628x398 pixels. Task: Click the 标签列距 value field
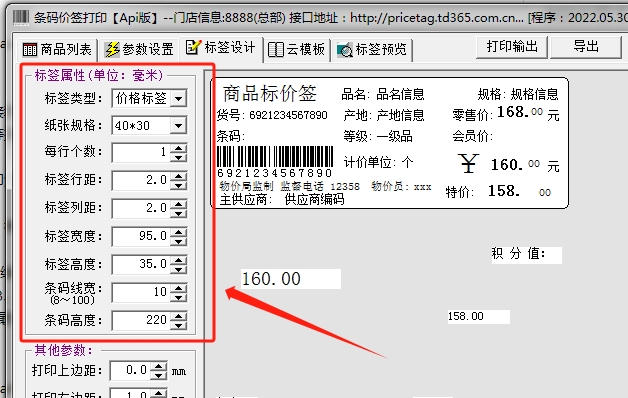pyautogui.click(x=141, y=208)
